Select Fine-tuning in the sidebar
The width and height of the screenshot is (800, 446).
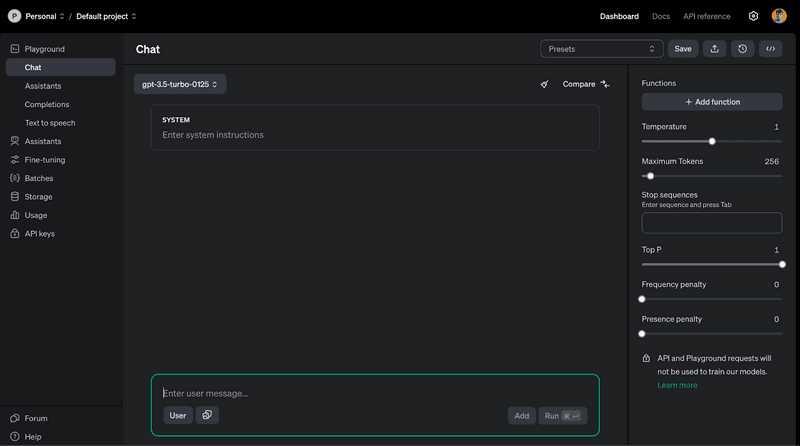(x=45, y=160)
